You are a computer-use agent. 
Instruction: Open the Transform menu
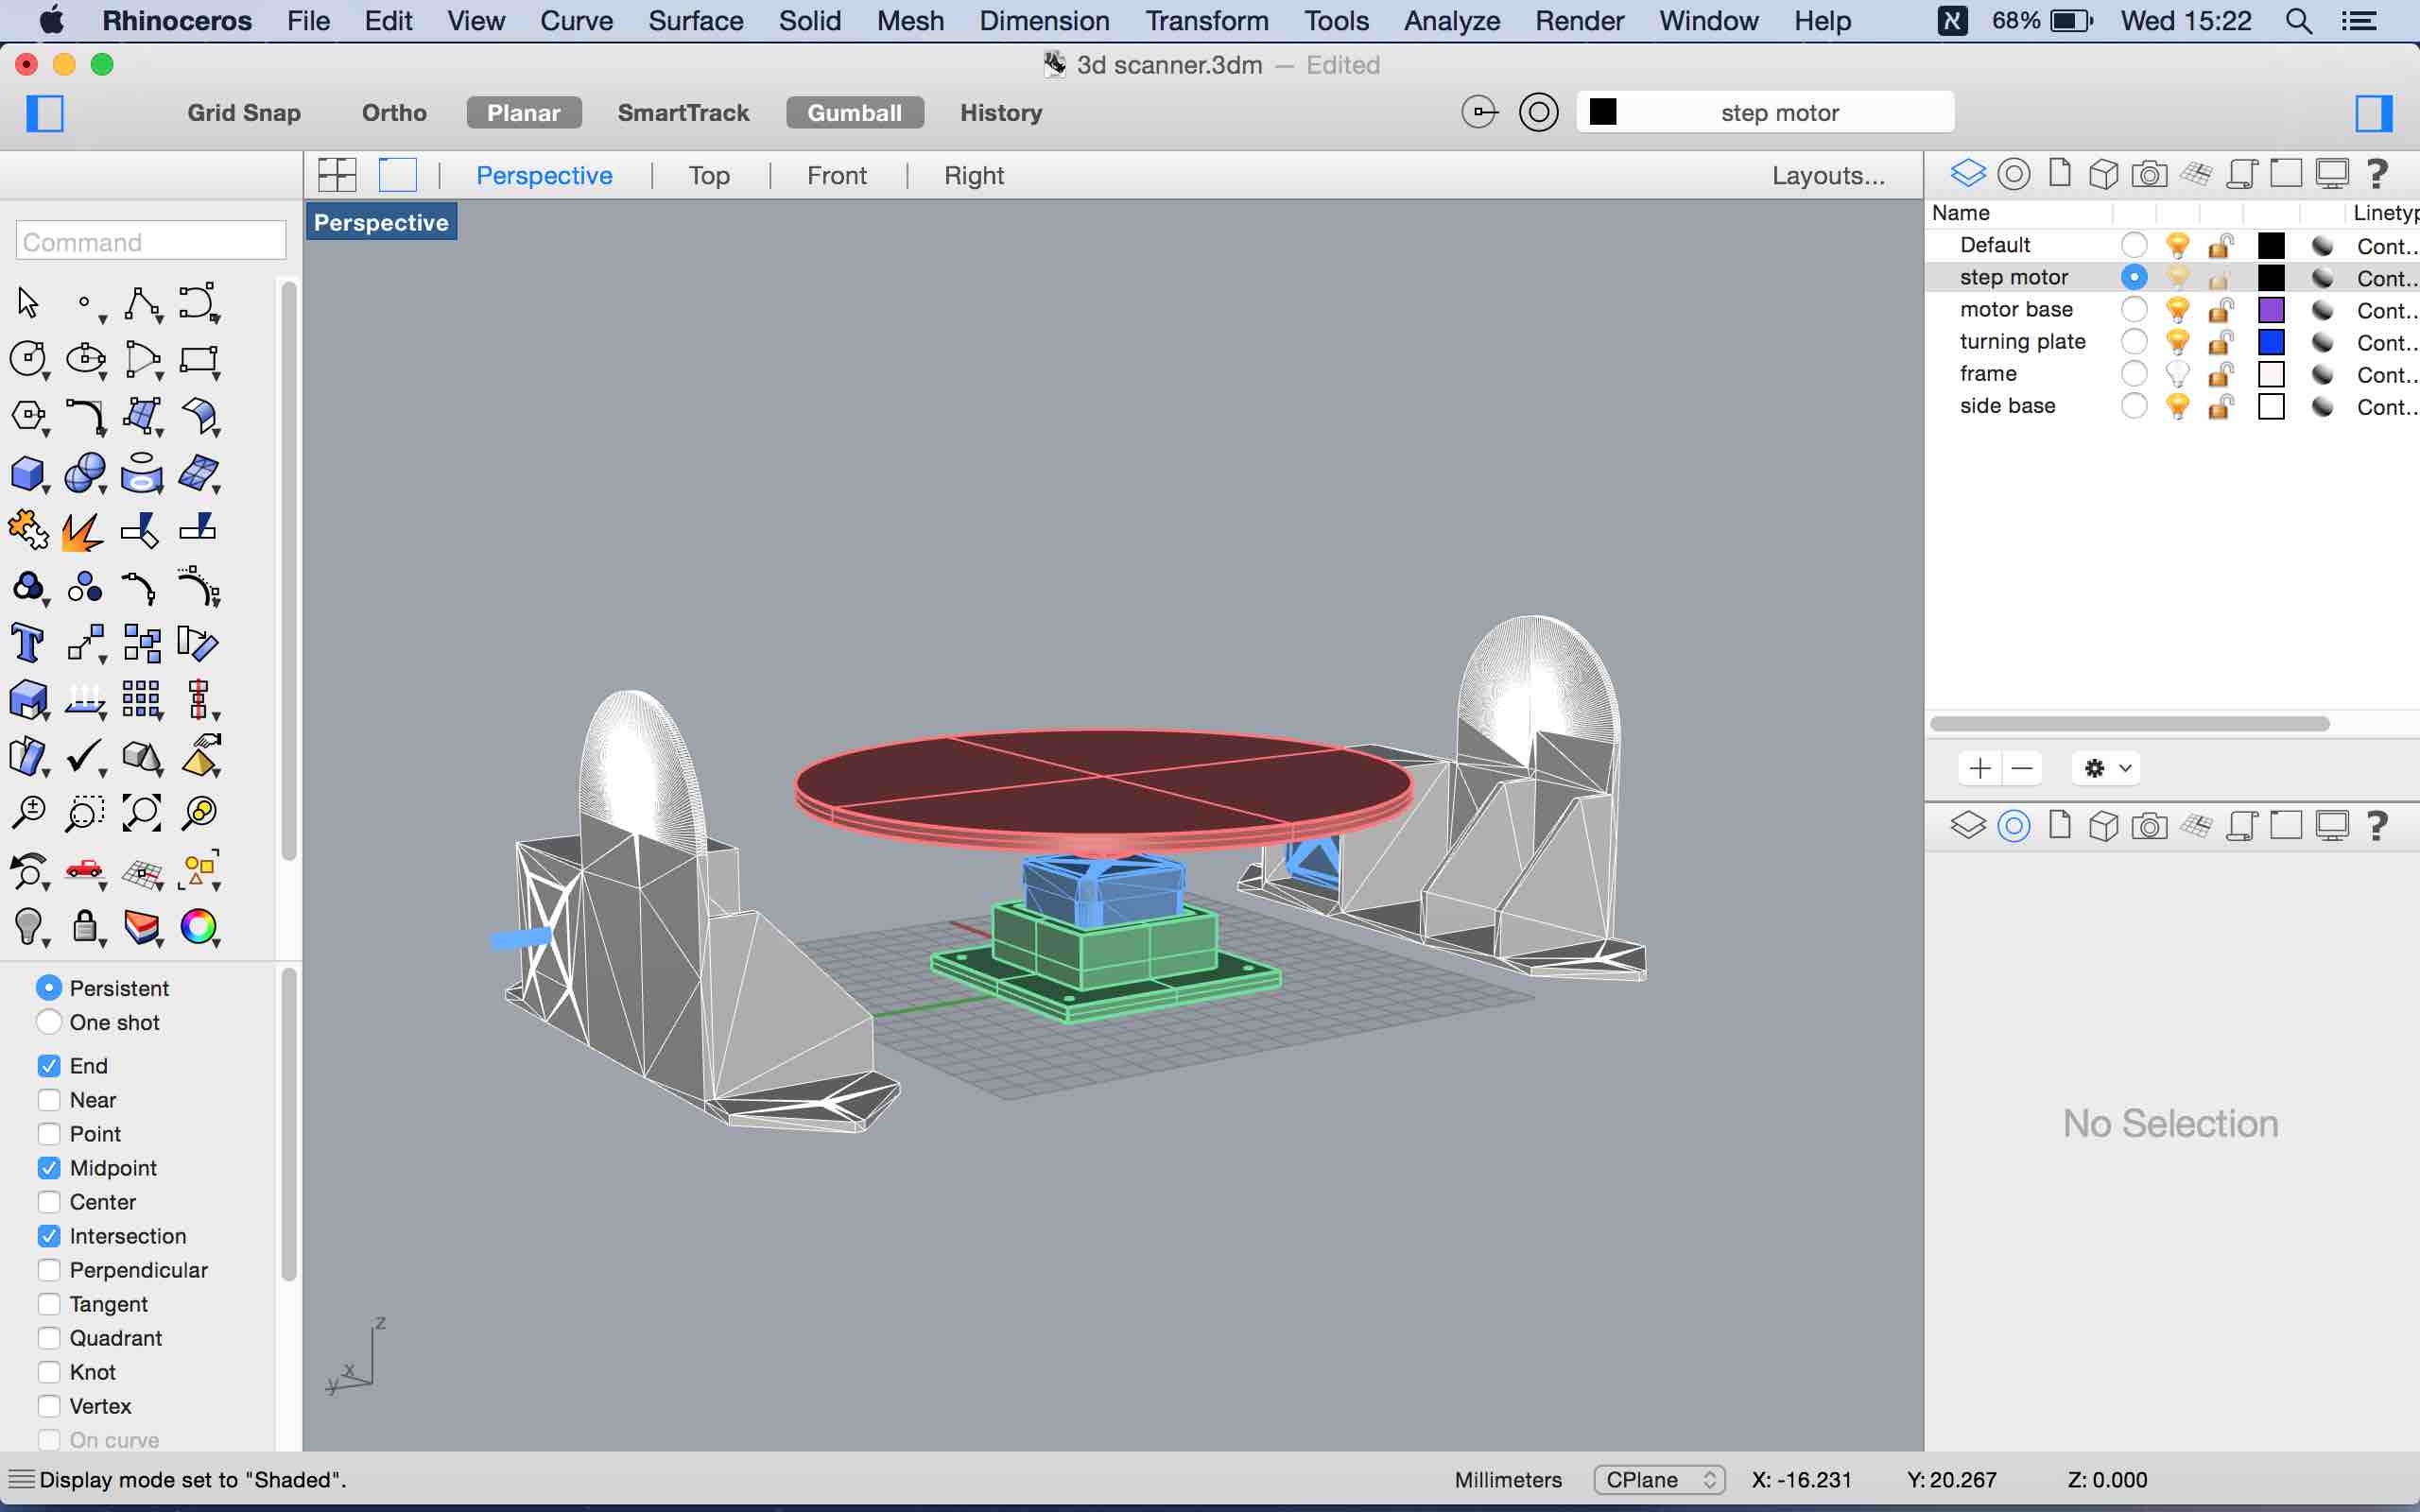1206,21
